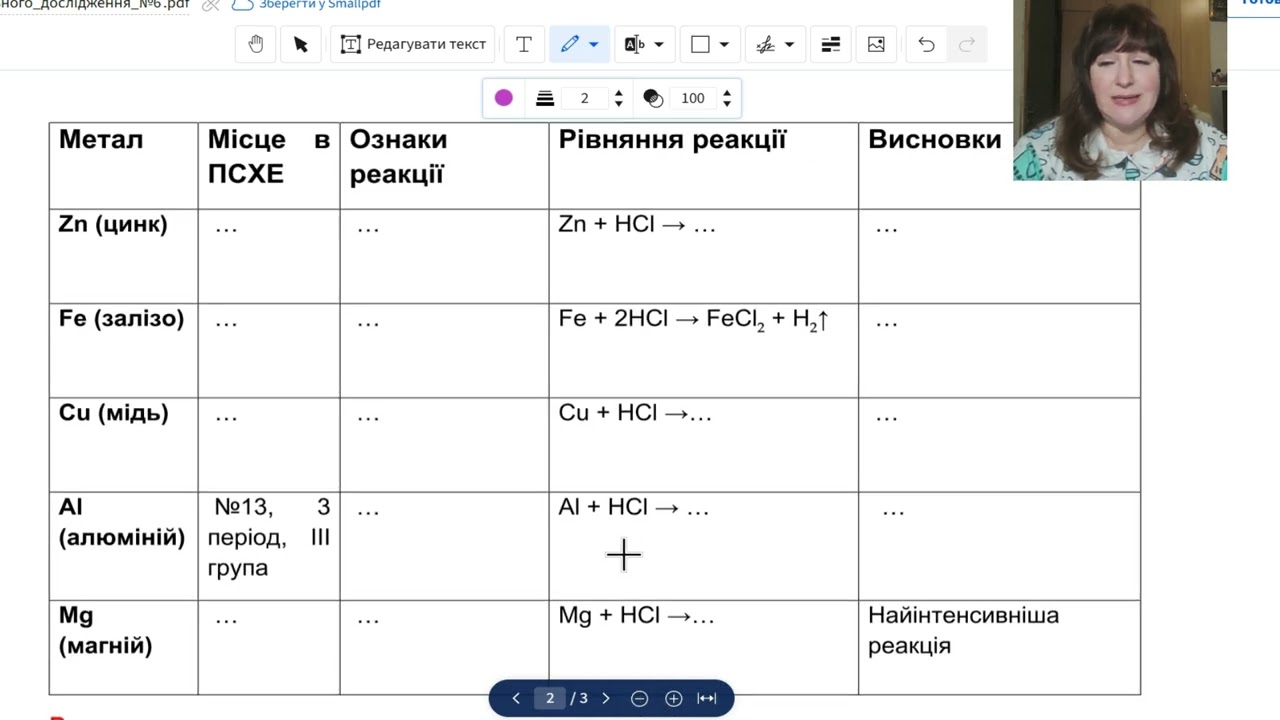
Task: Select the text highlight tool
Action: click(x=634, y=44)
